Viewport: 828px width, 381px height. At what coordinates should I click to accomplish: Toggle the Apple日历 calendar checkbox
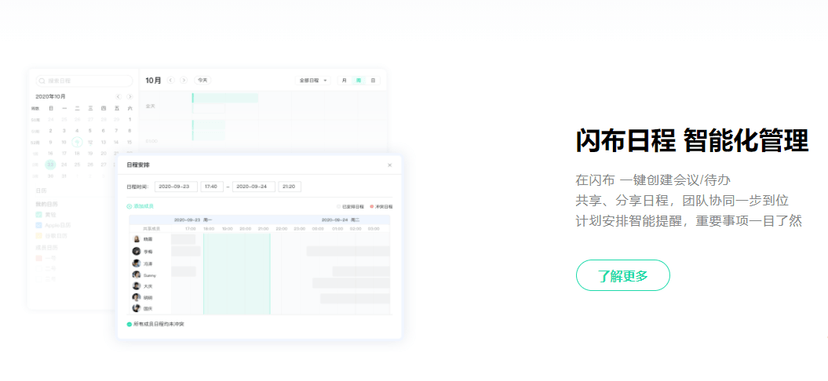(39, 225)
